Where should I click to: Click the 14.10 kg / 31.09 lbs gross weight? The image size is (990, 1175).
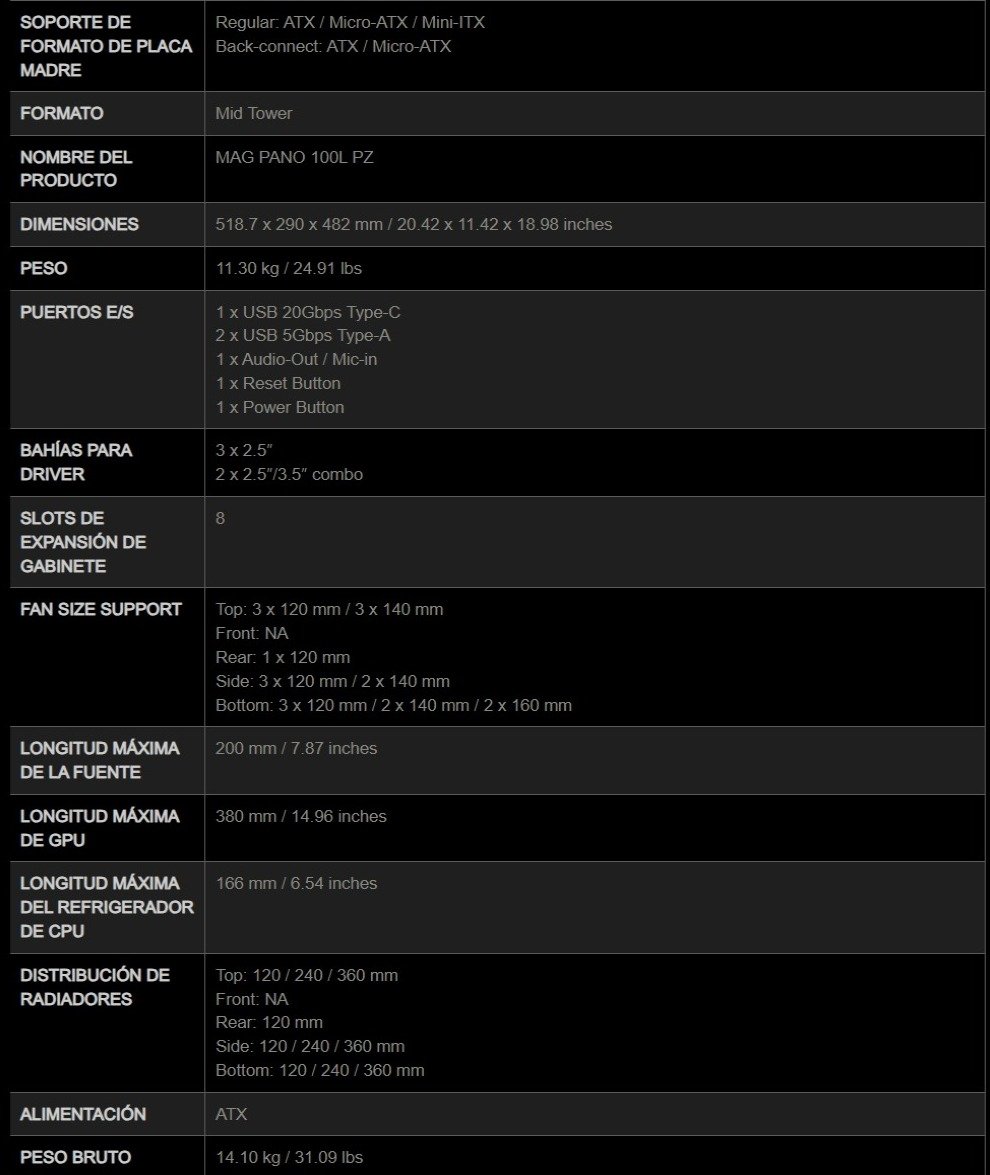coord(289,1157)
